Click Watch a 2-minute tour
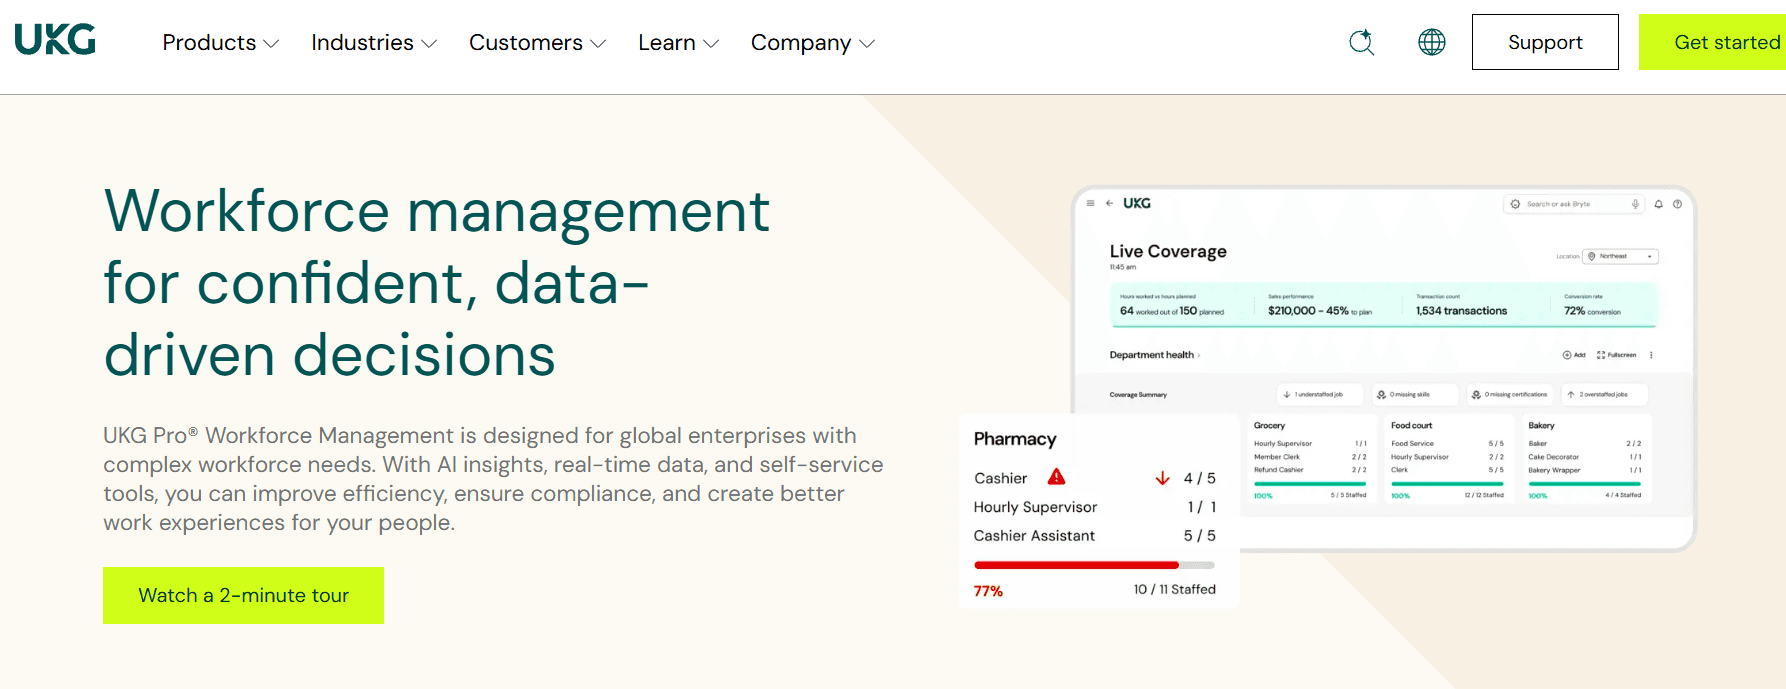1786x689 pixels. pos(243,595)
